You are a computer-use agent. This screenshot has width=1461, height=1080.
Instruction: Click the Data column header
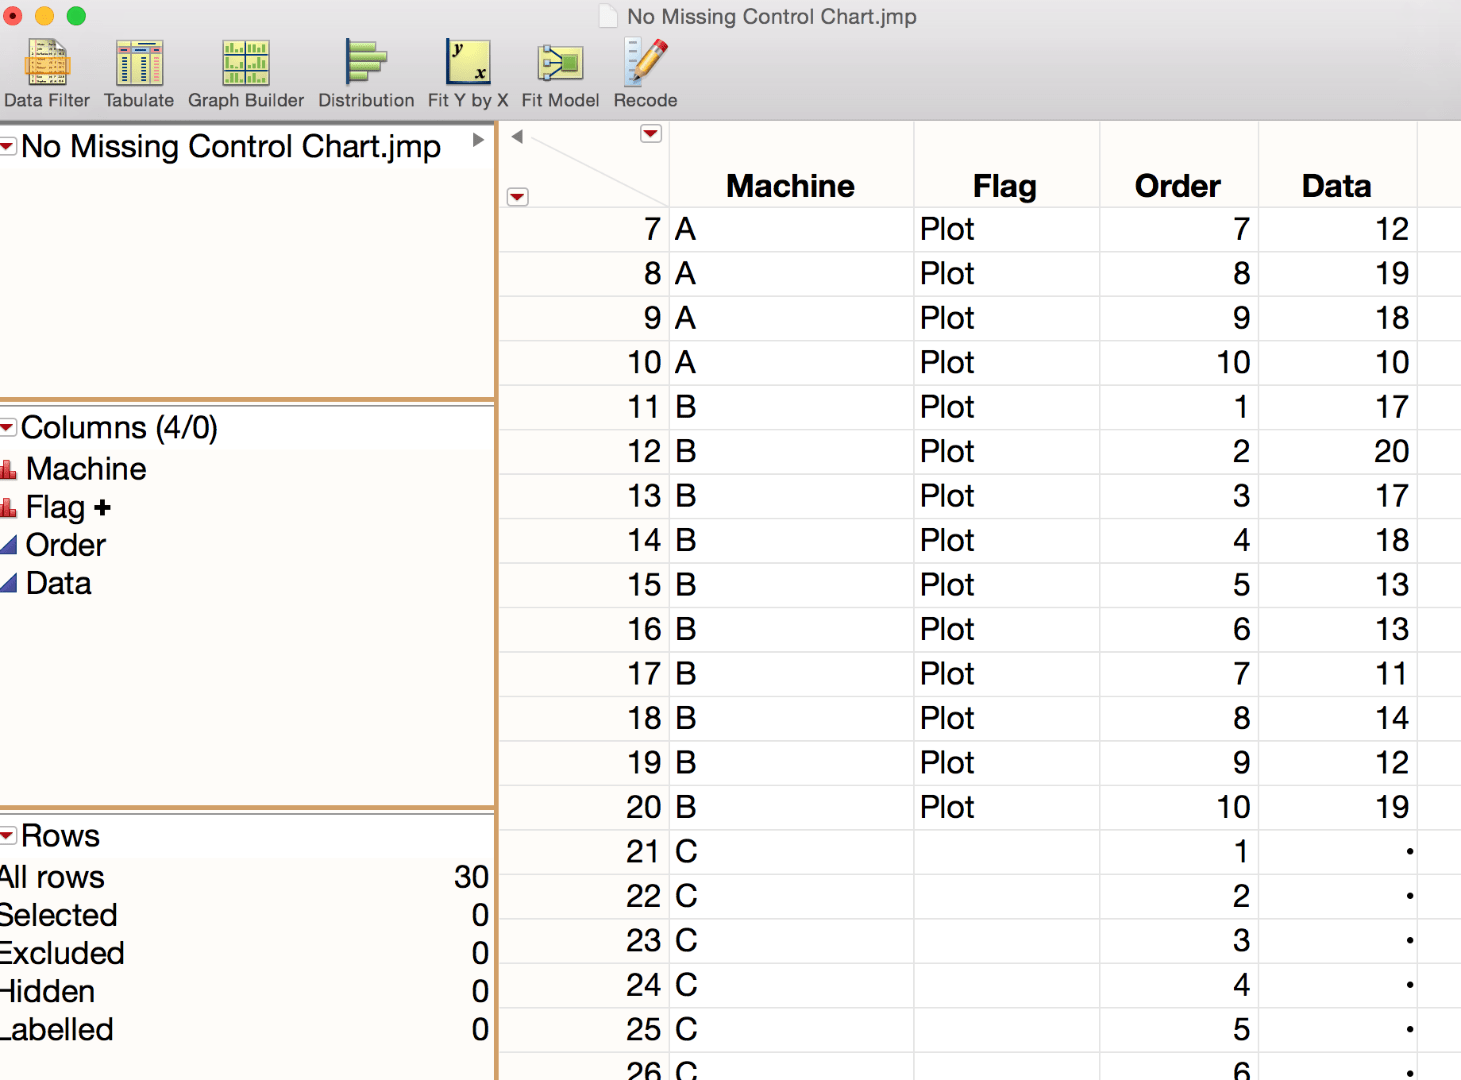(x=1337, y=186)
